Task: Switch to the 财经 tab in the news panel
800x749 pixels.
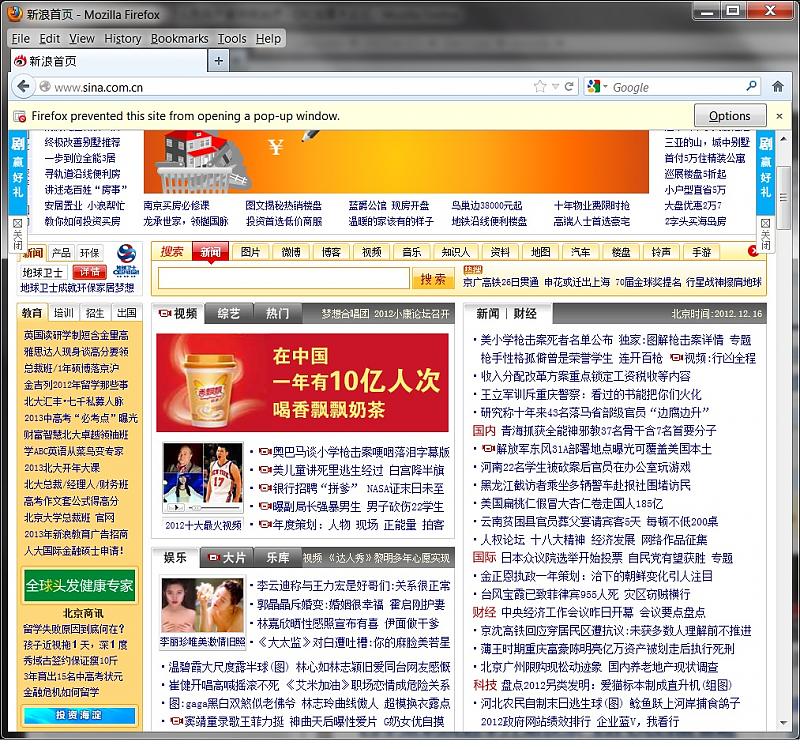Action: tap(525, 313)
